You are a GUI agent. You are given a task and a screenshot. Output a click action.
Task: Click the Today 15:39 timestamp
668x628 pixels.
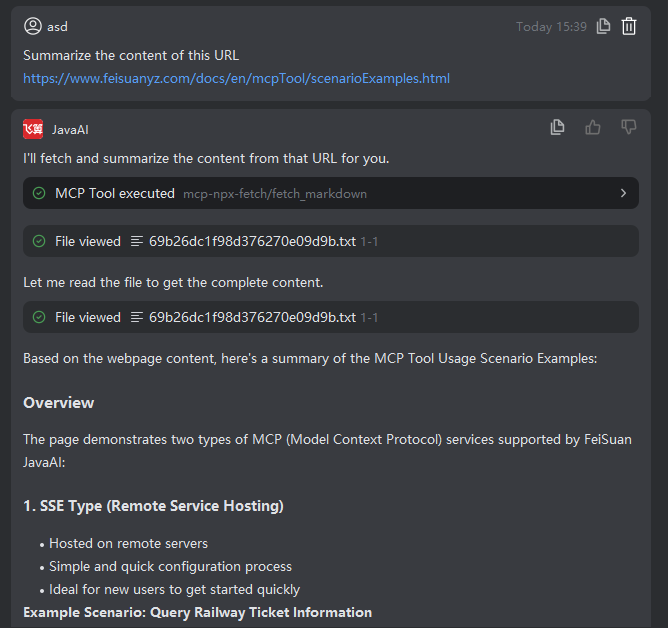tap(551, 27)
